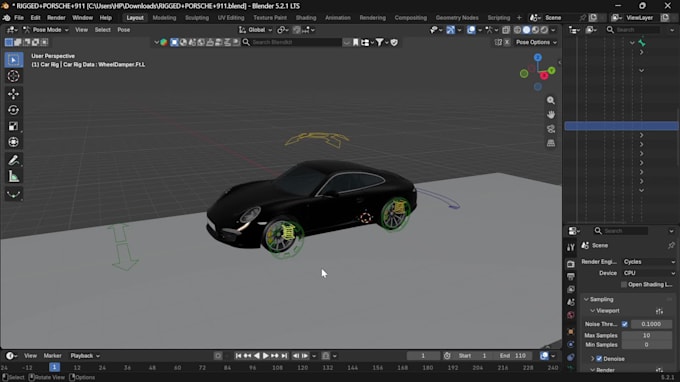The width and height of the screenshot is (680, 382).
Task: Toggle viewport gizmos display button
Action: point(451,30)
